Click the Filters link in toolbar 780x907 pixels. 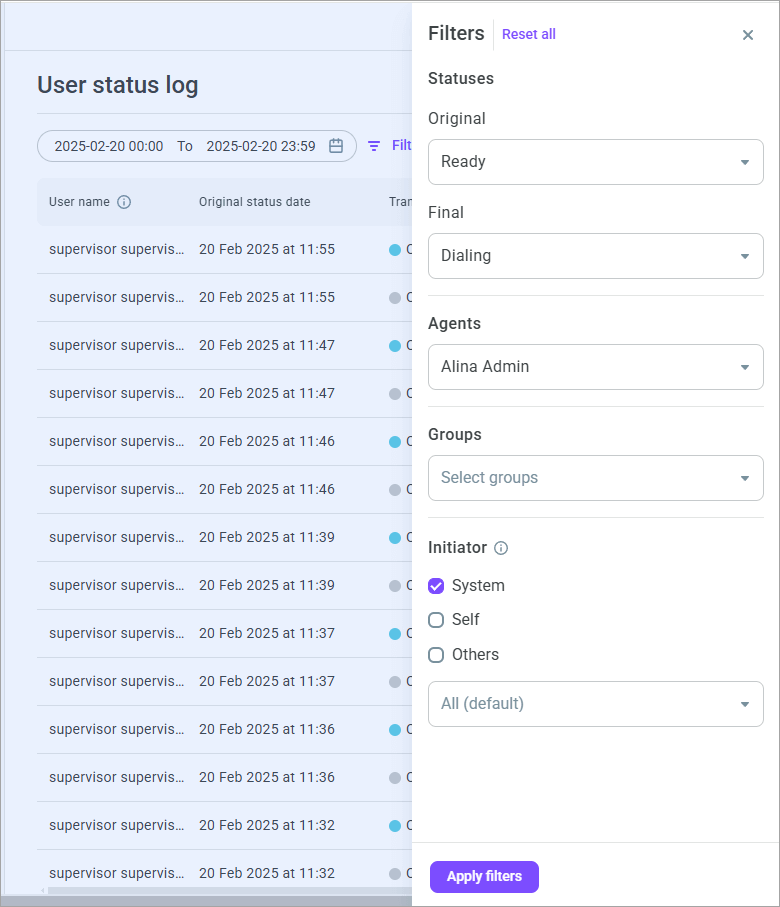point(402,145)
